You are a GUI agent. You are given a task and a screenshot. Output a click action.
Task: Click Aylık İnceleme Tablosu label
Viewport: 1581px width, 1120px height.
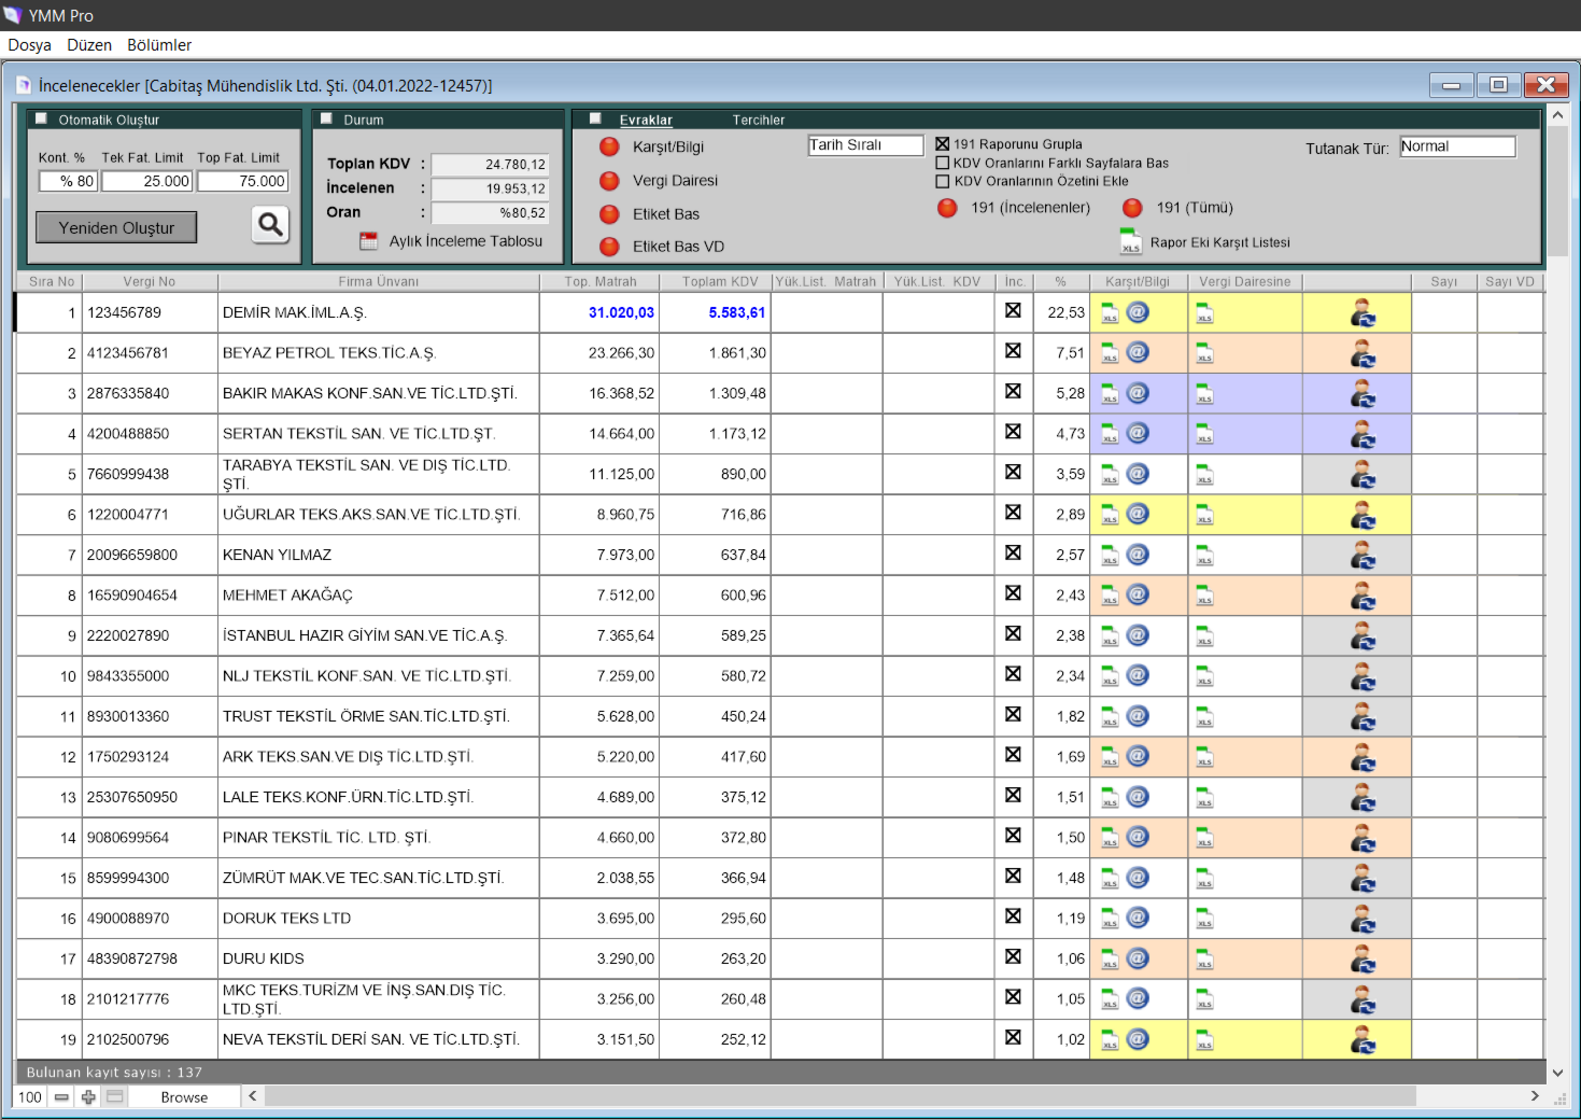[x=465, y=241]
